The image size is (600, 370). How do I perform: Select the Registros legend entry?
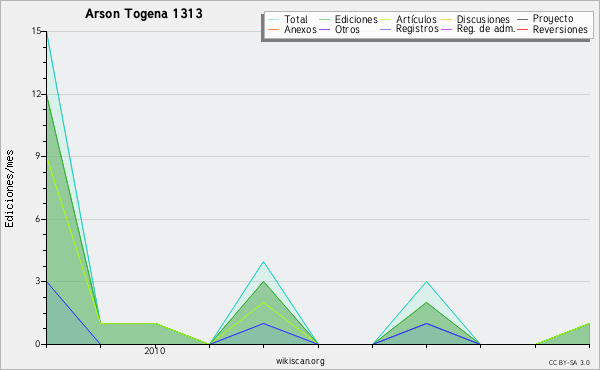(x=417, y=29)
